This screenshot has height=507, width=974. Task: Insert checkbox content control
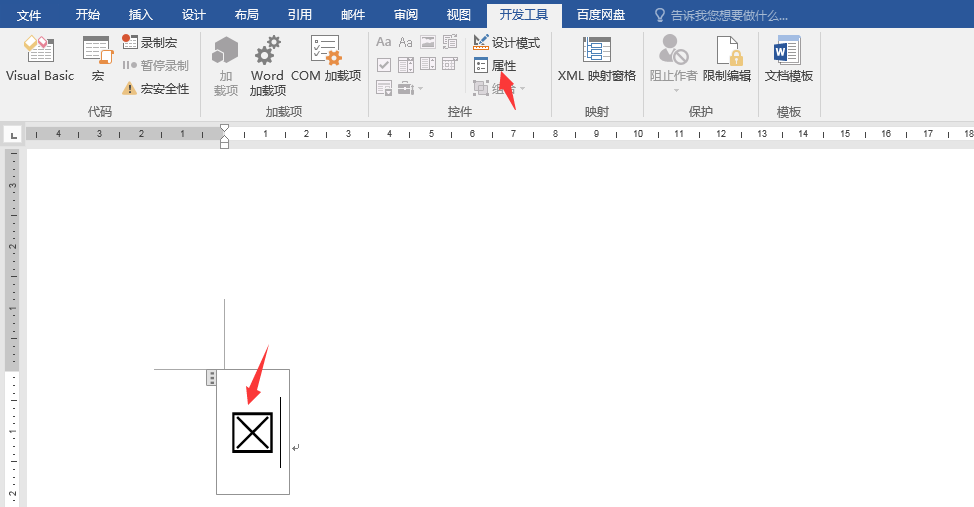click(x=384, y=65)
